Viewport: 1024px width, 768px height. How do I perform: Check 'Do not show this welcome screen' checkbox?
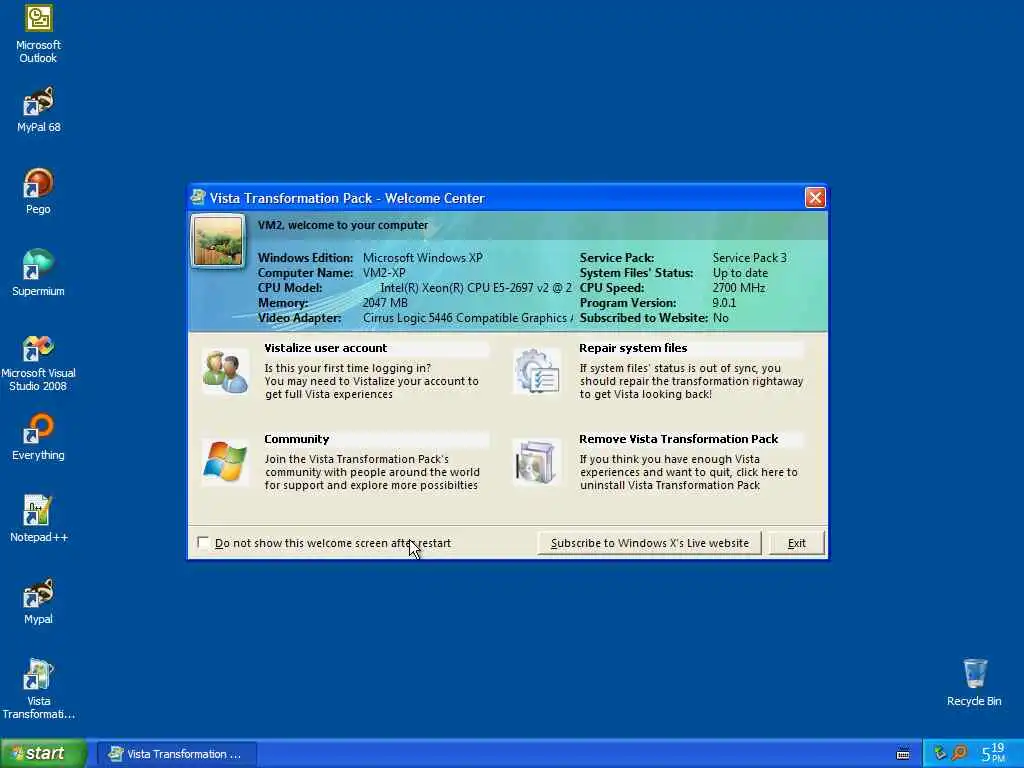203,543
